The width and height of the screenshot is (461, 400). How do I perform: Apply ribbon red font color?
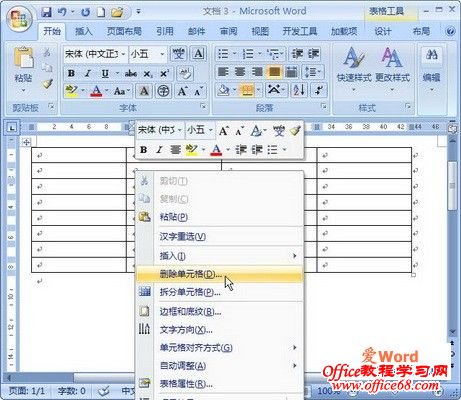96,91
